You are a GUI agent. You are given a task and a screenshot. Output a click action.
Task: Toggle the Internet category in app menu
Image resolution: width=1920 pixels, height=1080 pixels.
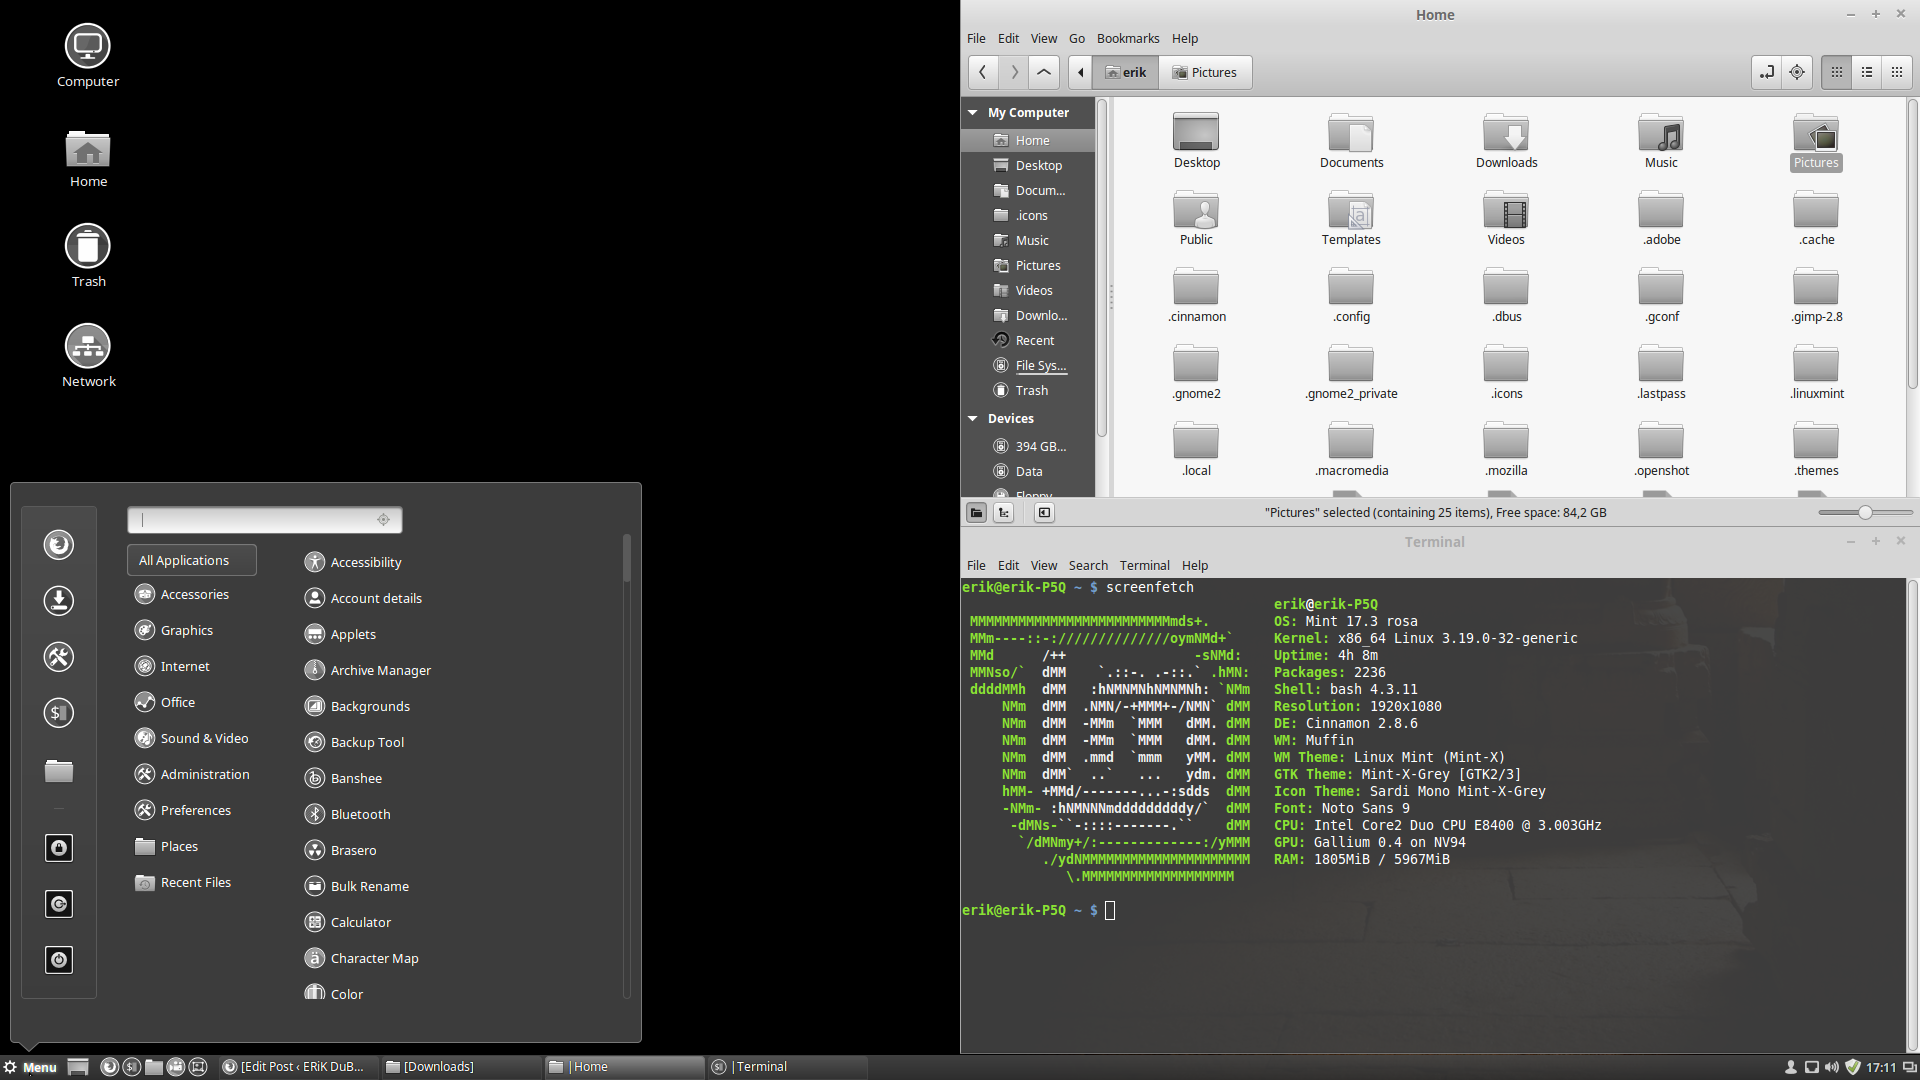pyautogui.click(x=183, y=665)
